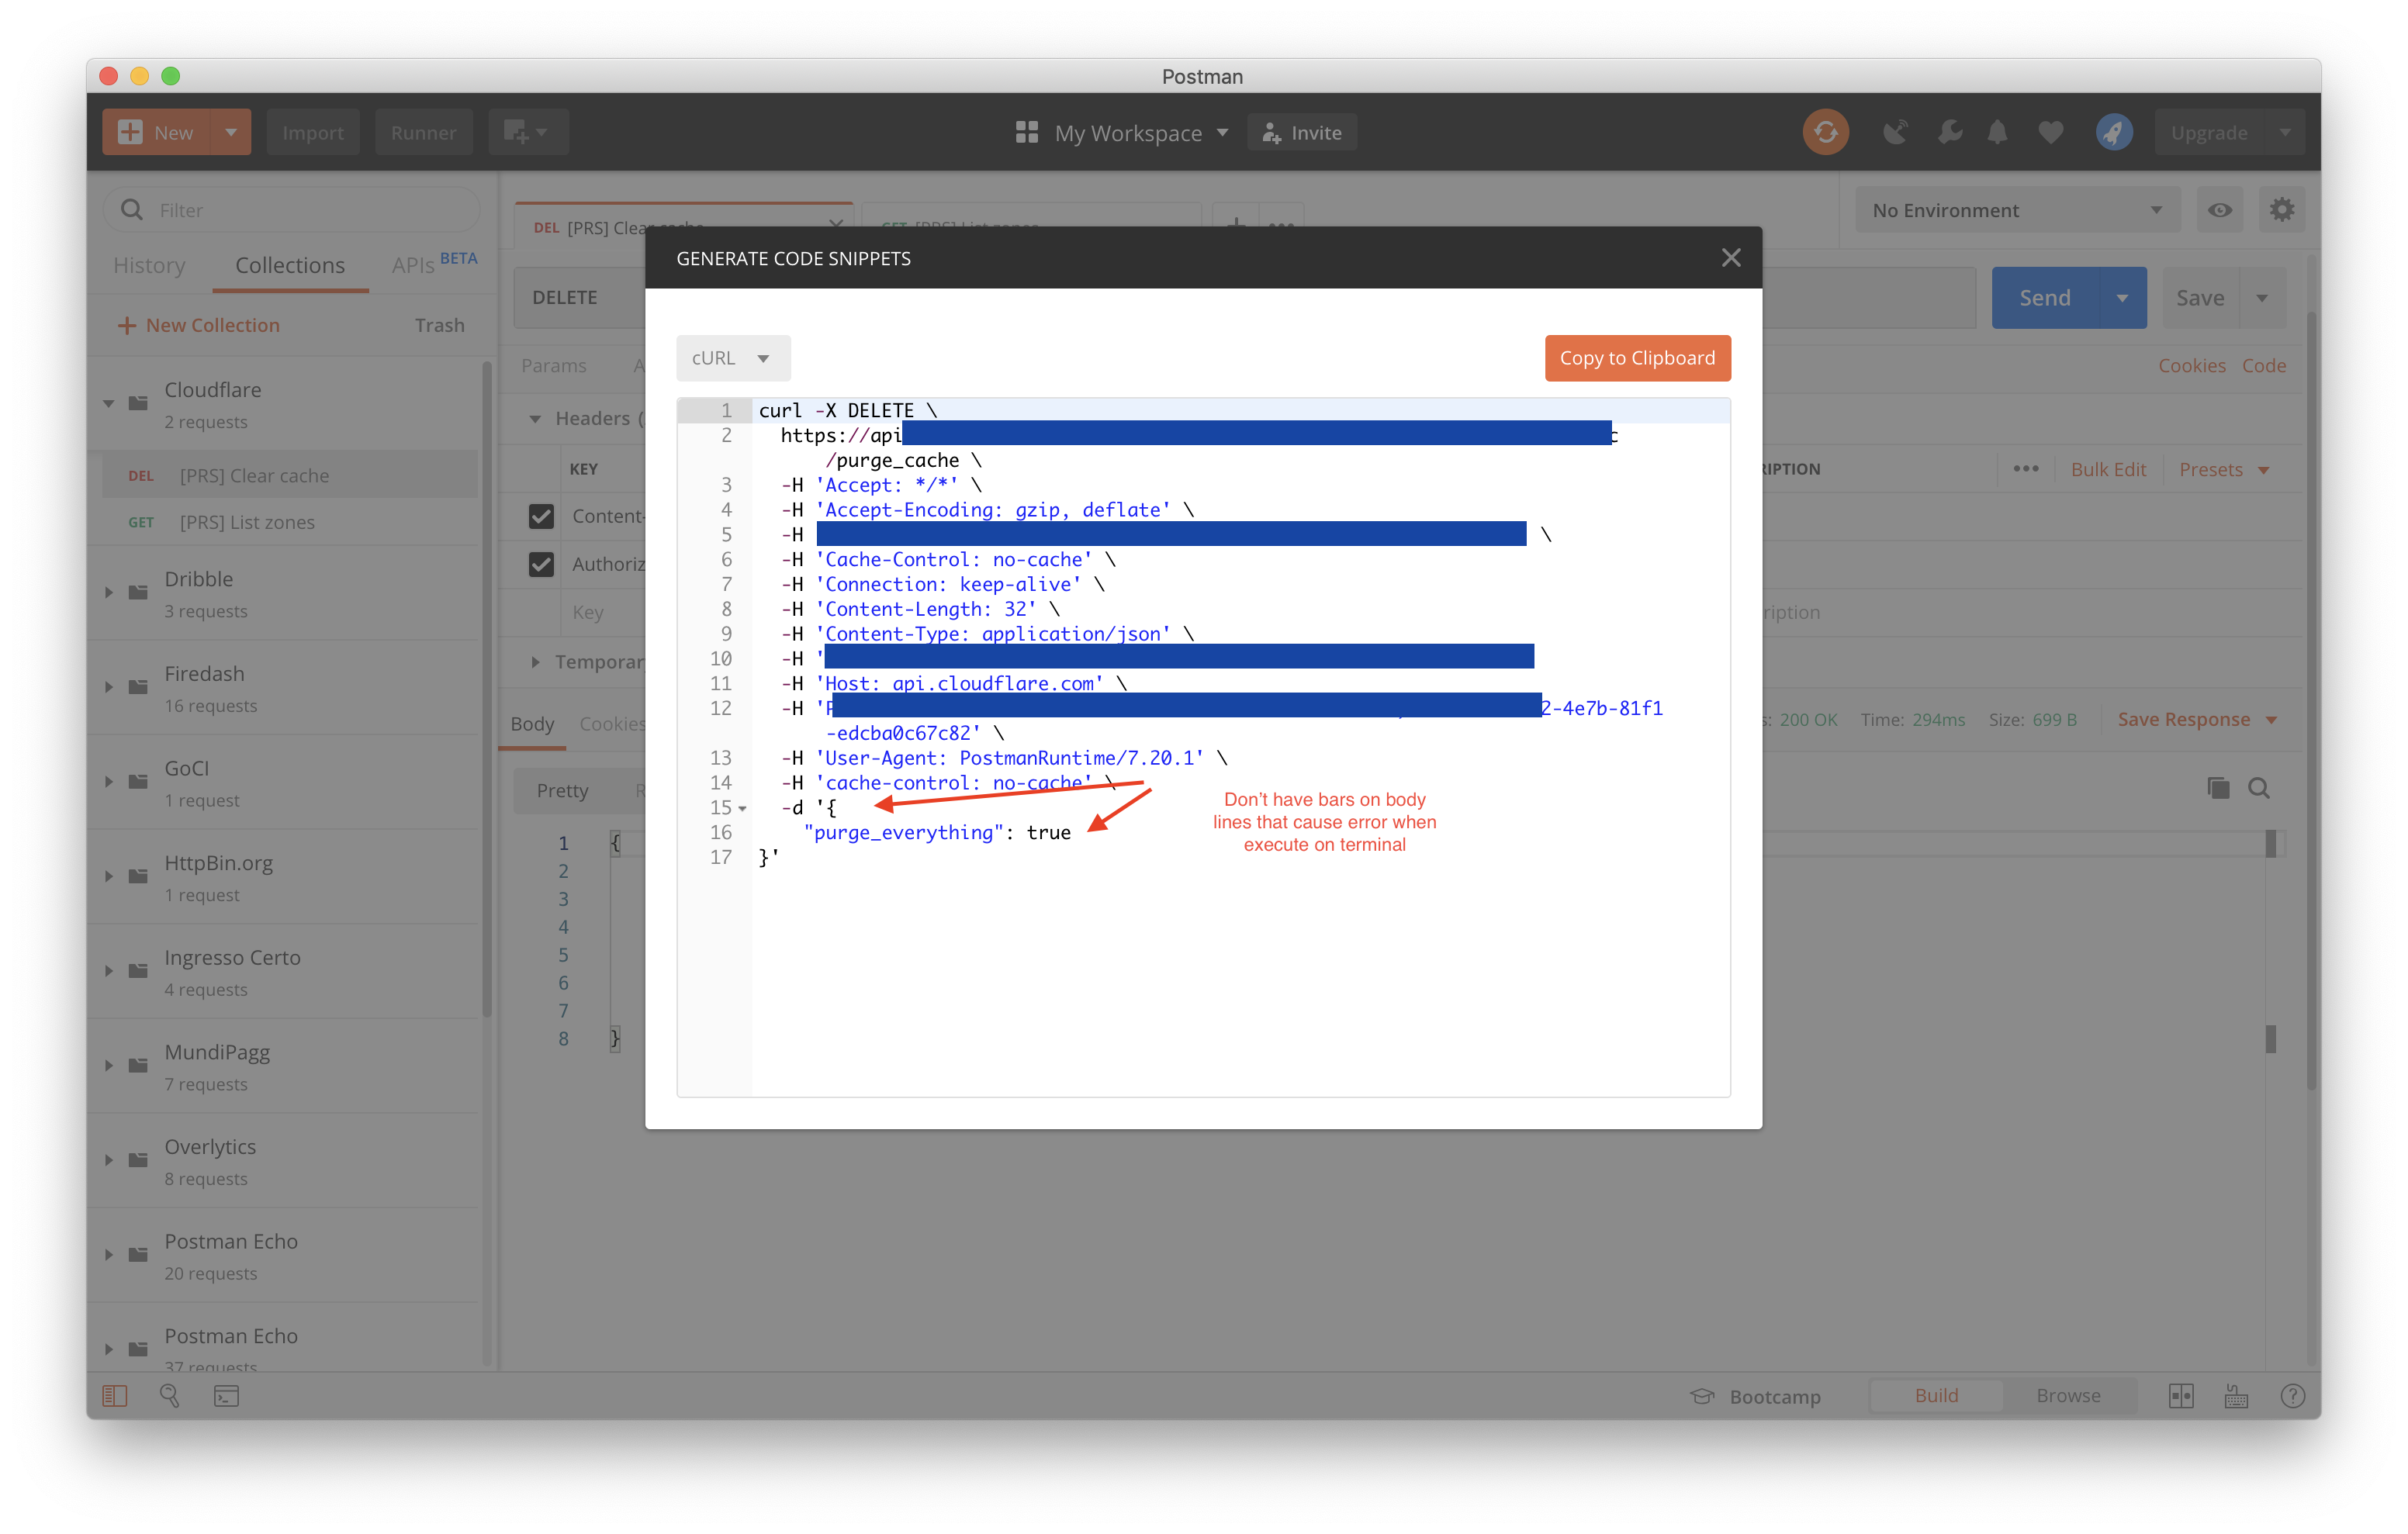Toggle the environment preview eye icon
The width and height of the screenshot is (2408, 1534).
2220,209
